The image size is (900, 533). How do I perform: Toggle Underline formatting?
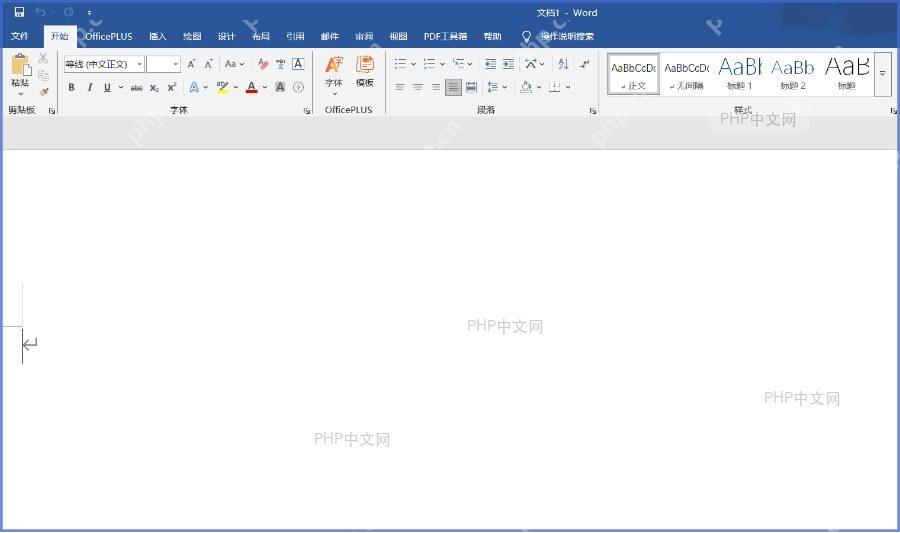click(107, 87)
